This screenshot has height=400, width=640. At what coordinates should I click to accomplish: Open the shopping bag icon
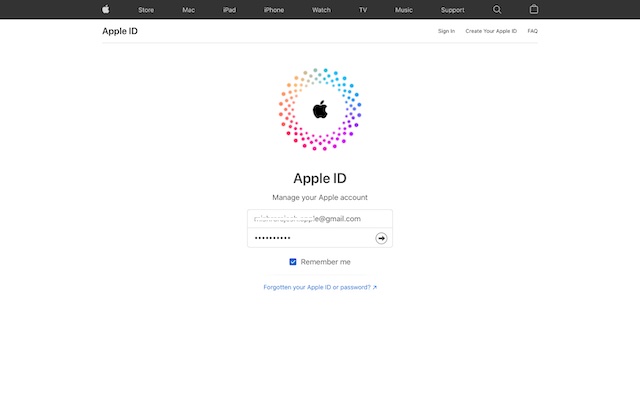point(533,9)
